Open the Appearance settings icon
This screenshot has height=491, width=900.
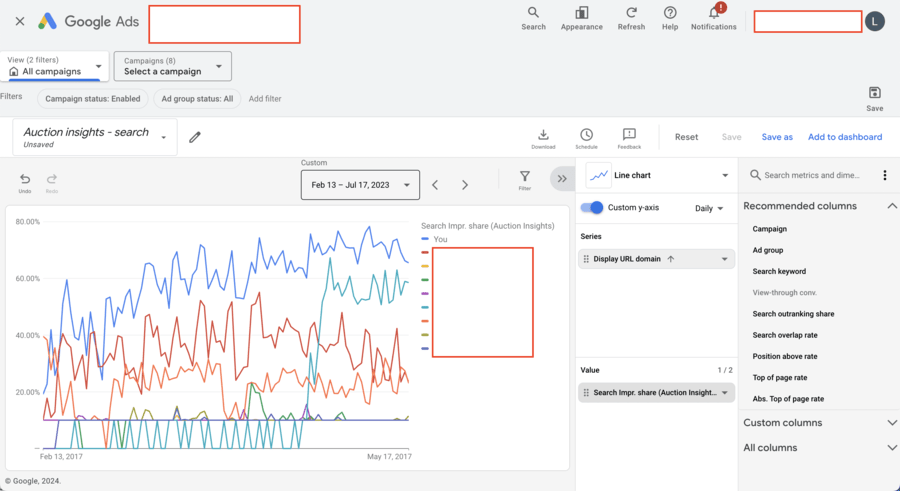tap(581, 13)
